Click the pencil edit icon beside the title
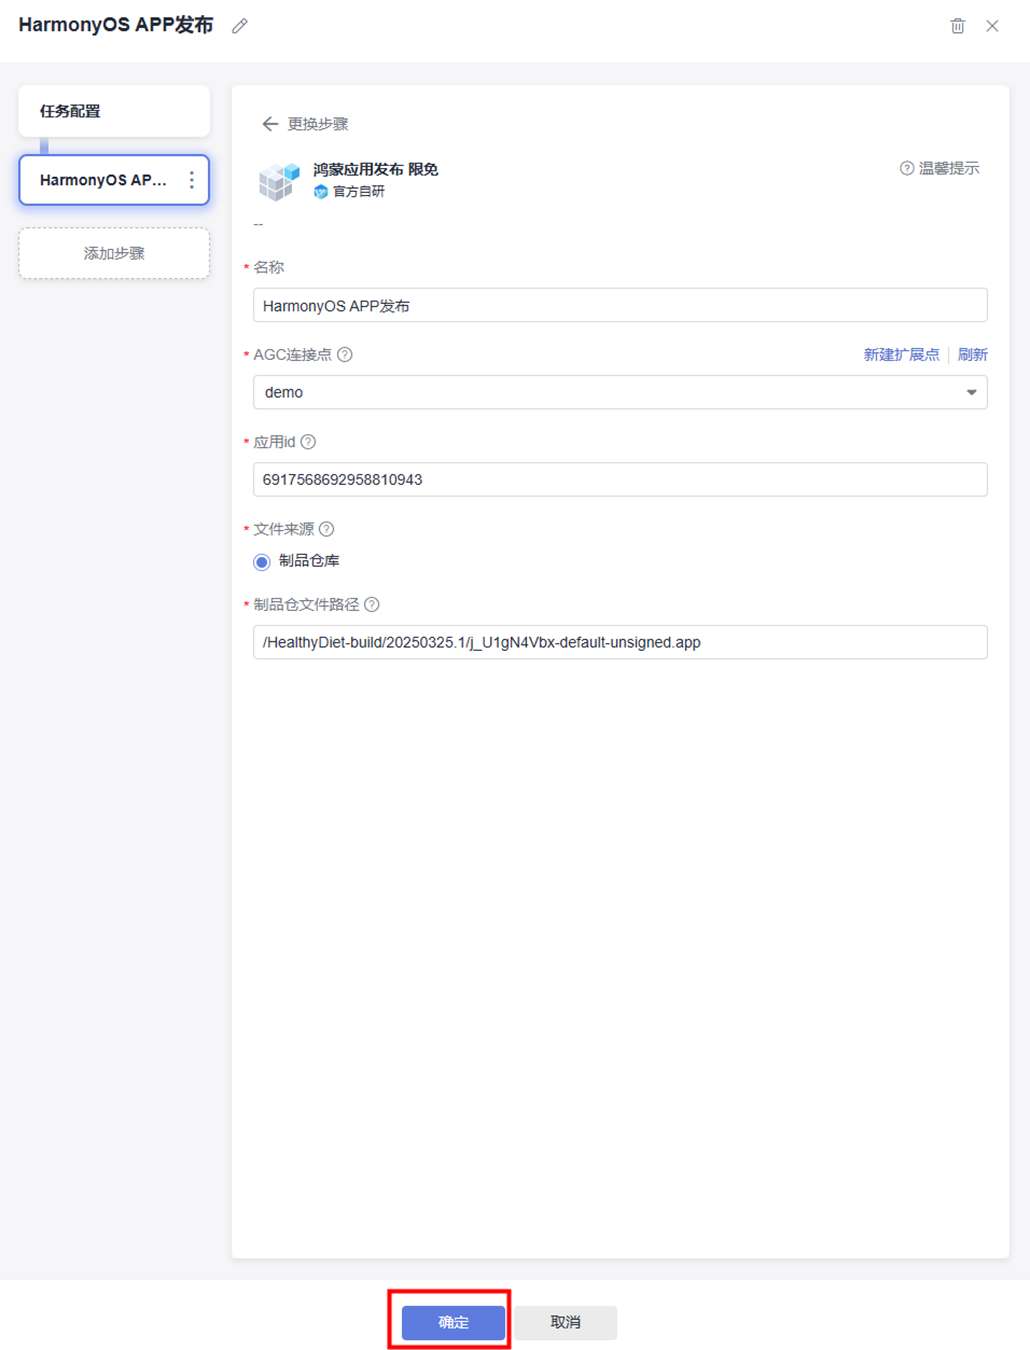 click(240, 26)
